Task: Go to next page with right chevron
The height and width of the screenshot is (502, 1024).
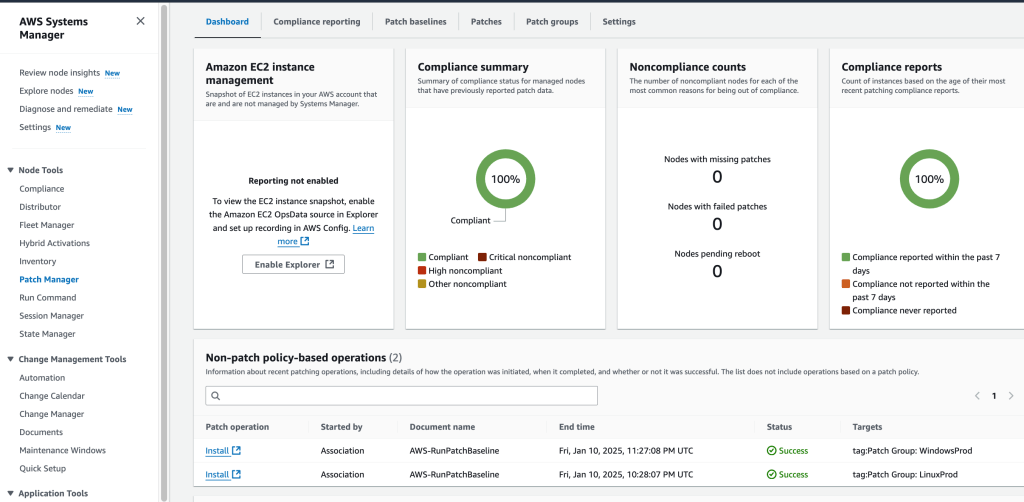Action: [1012, 396]
